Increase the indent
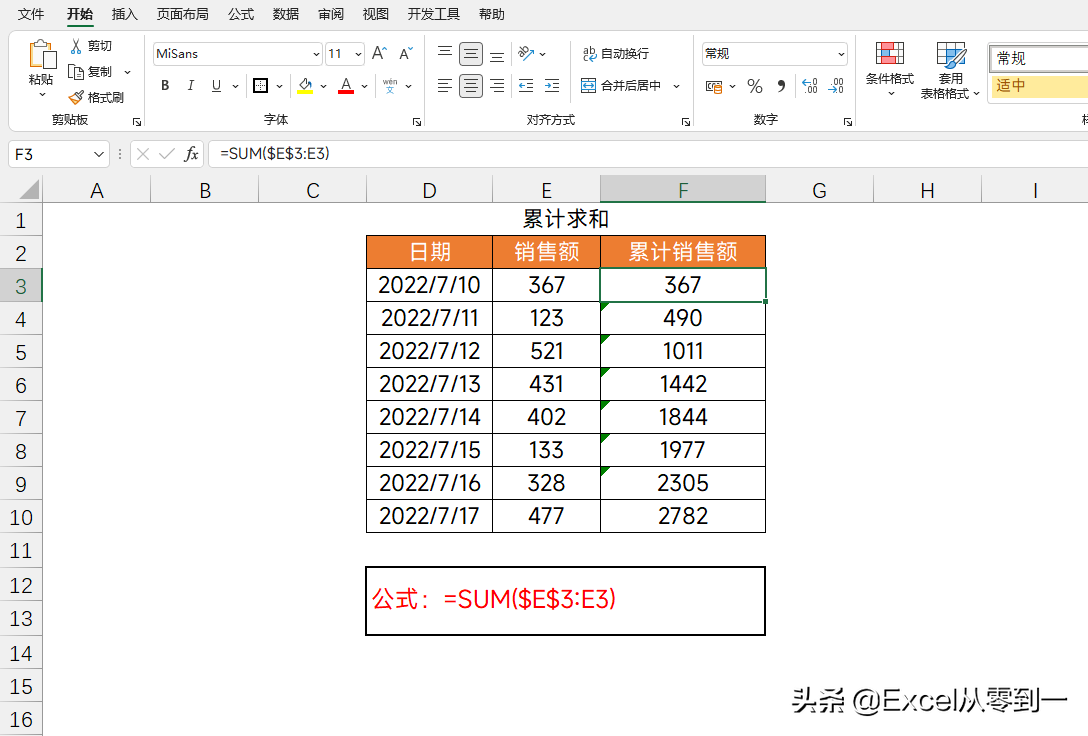 point(552,85)
